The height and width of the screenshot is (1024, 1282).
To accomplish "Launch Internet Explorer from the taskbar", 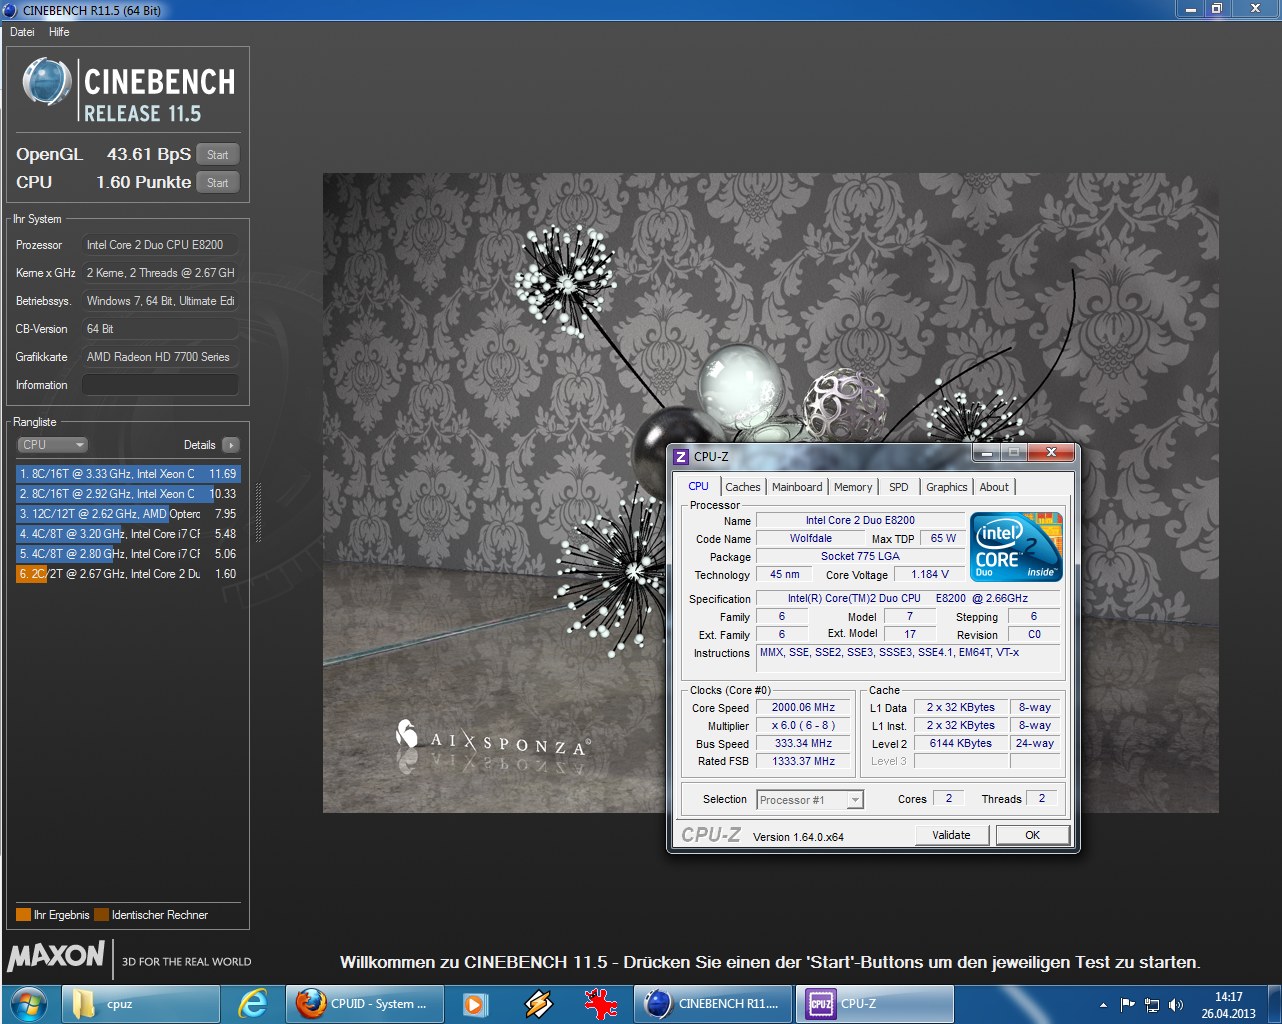I will [x=252, y=1004].
